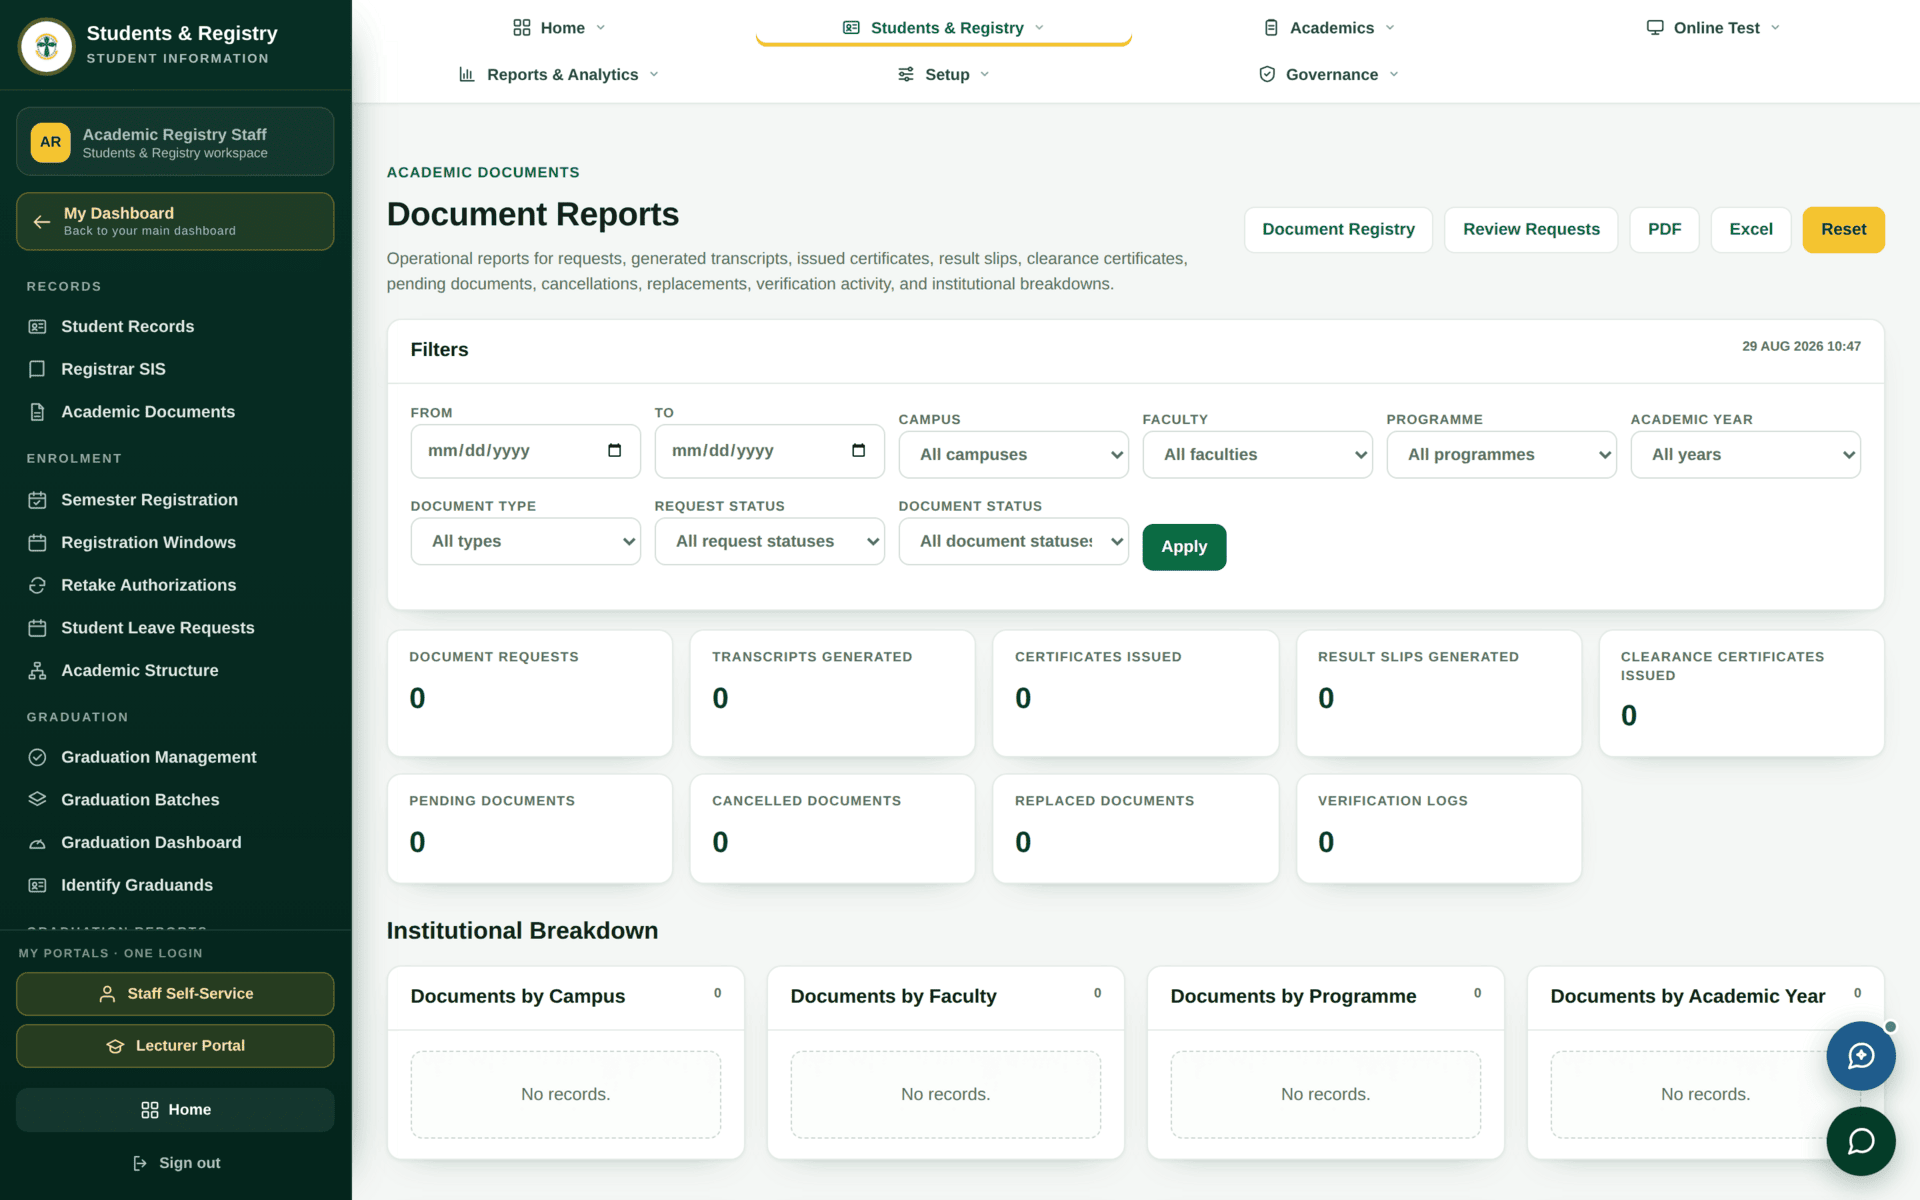
Task: Click the Staff Self-Service person icon
Action: pyautogui.click(x=107, y=994)
